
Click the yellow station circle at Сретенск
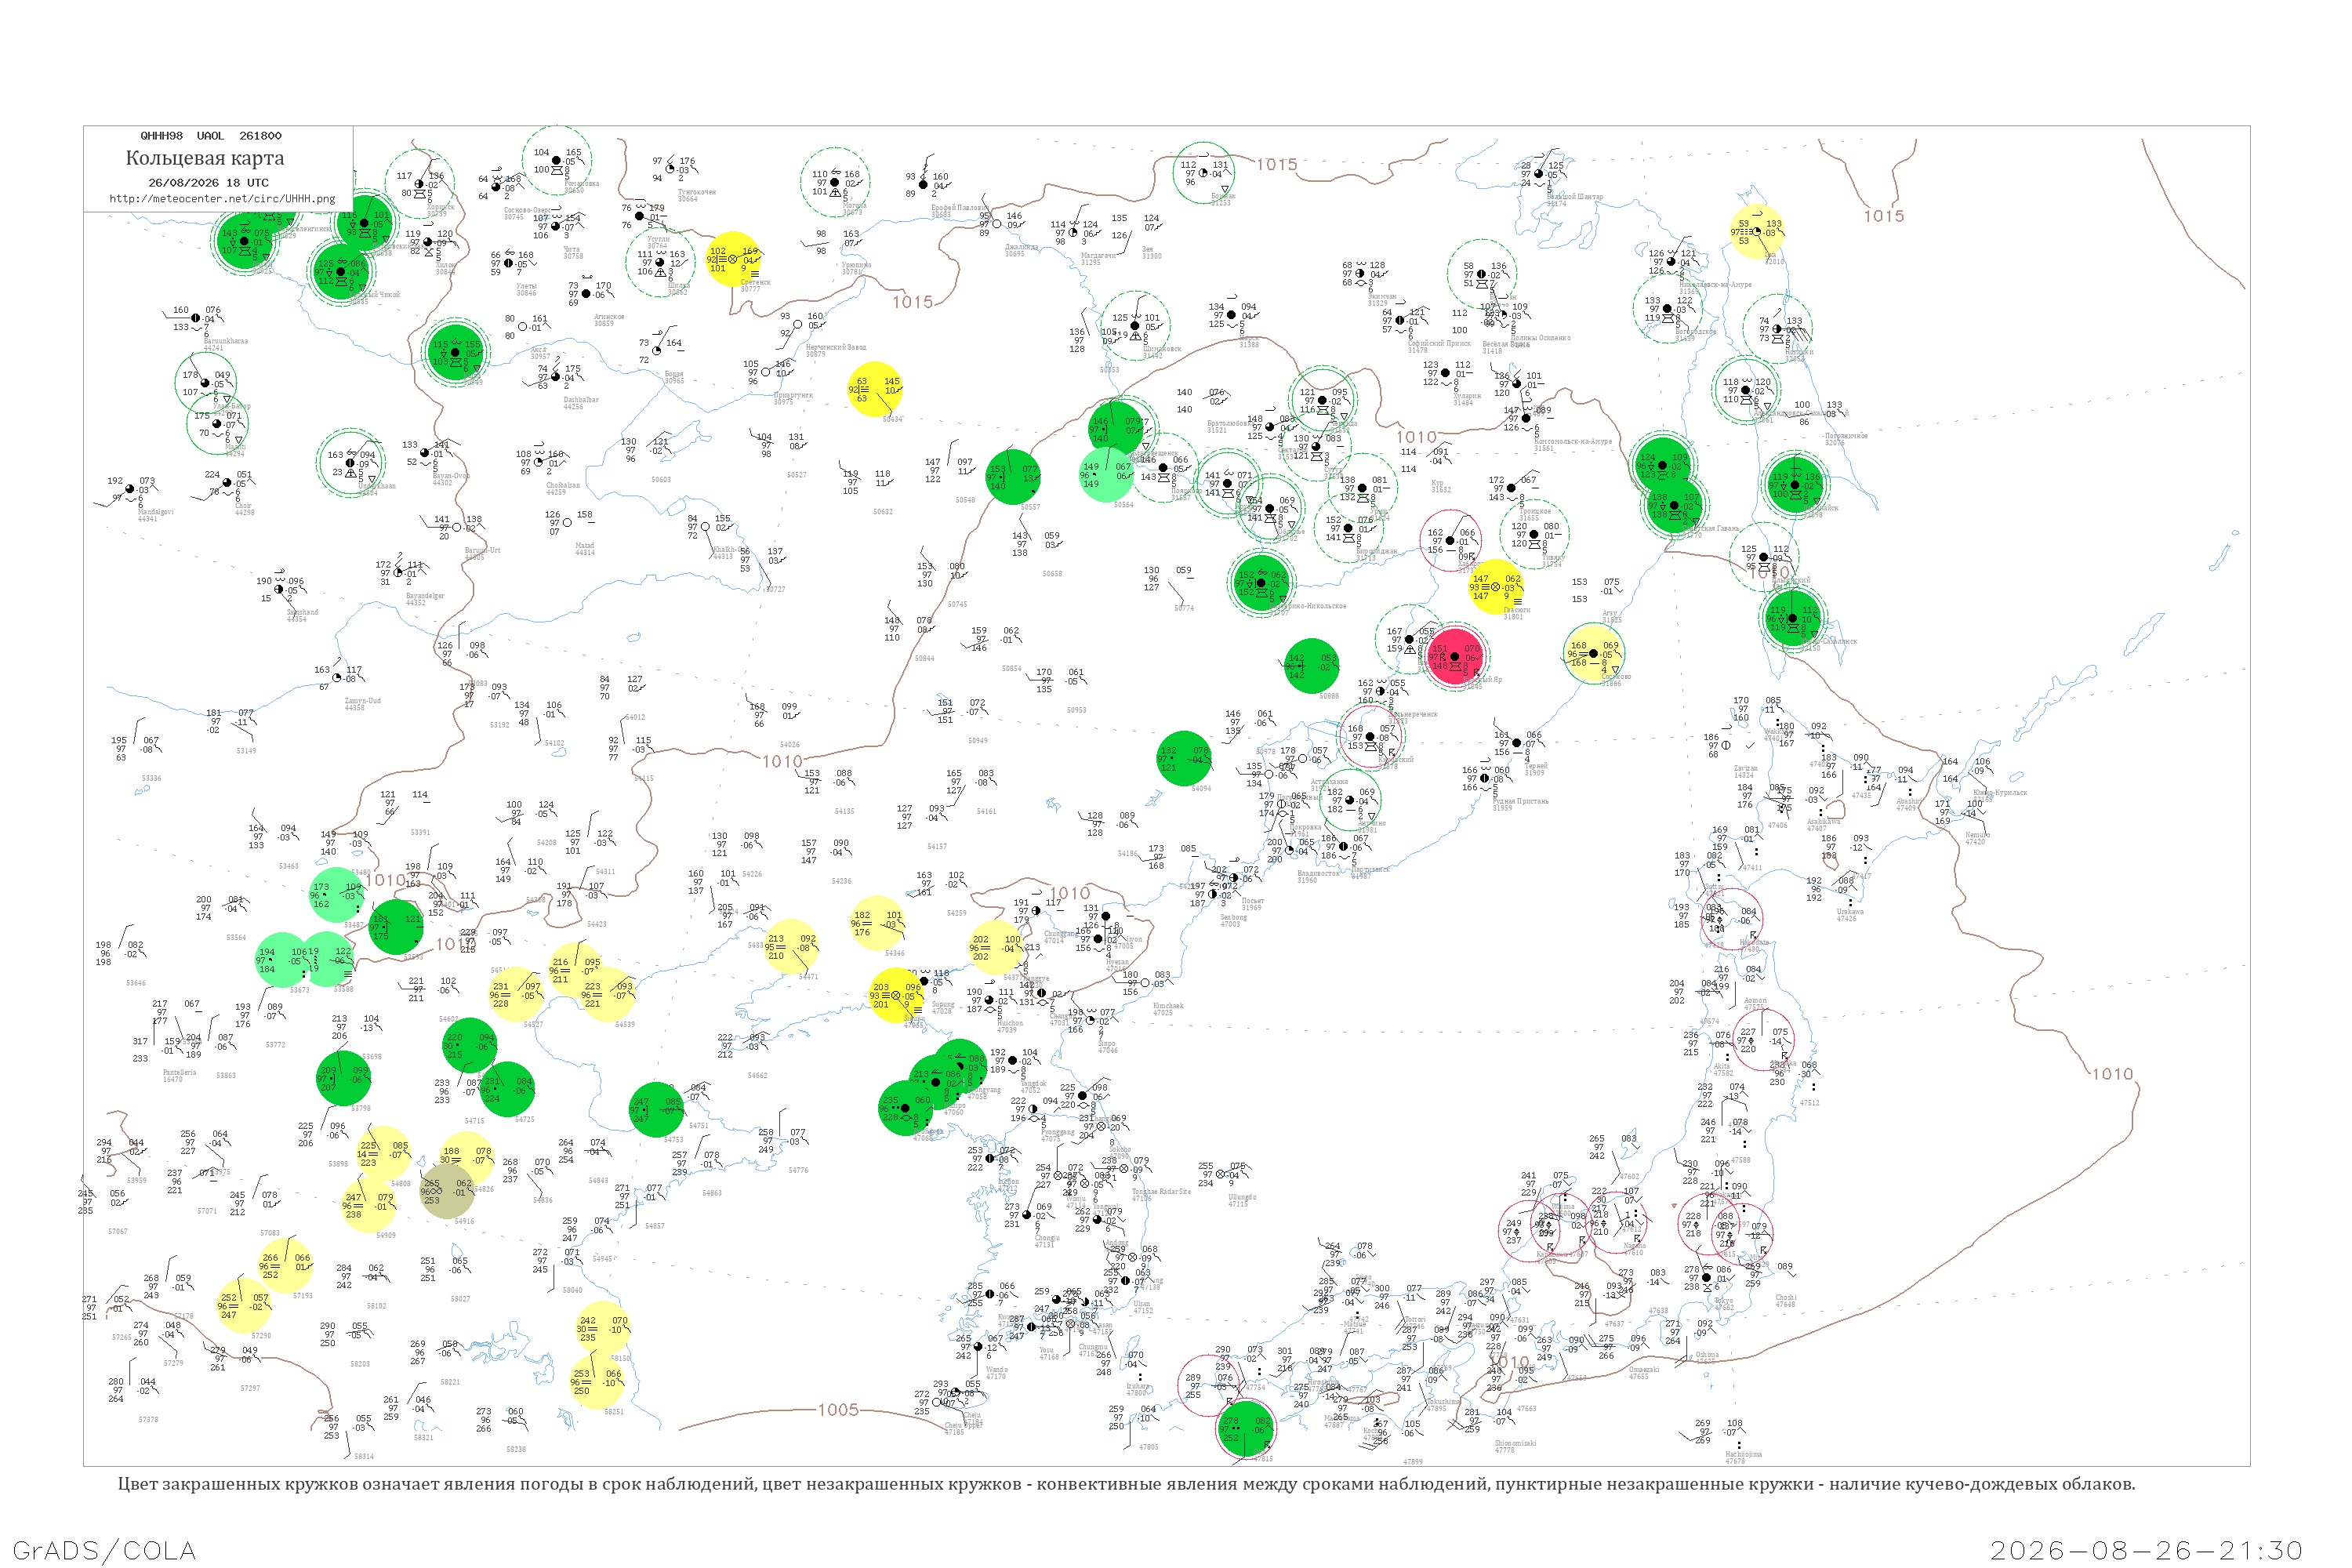coord(733,259)
